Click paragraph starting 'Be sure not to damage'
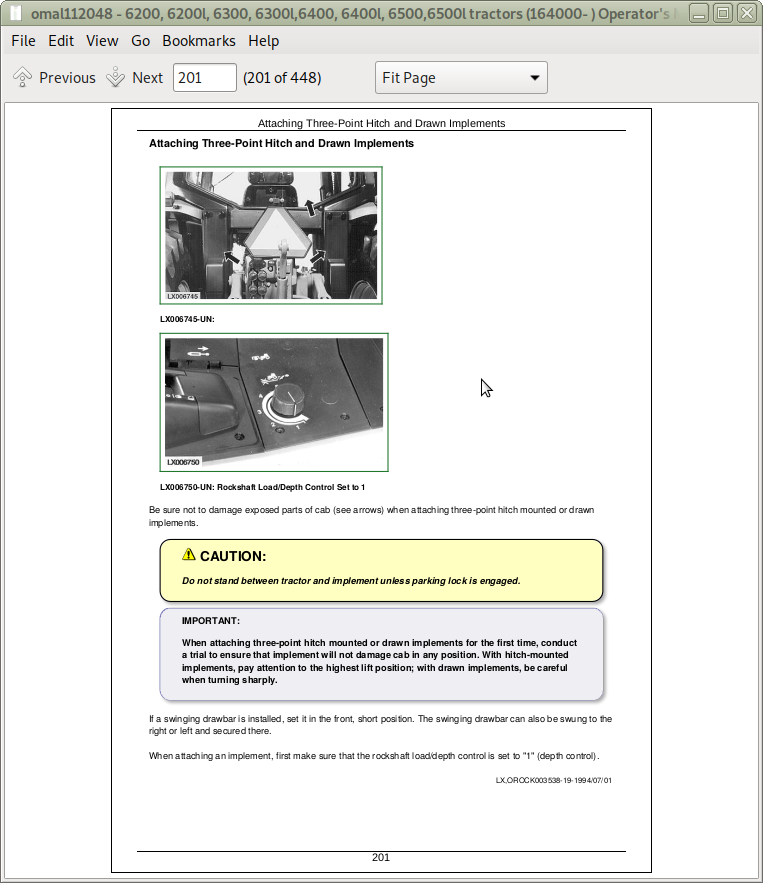763x883 pixels. [x=372, y=516]
